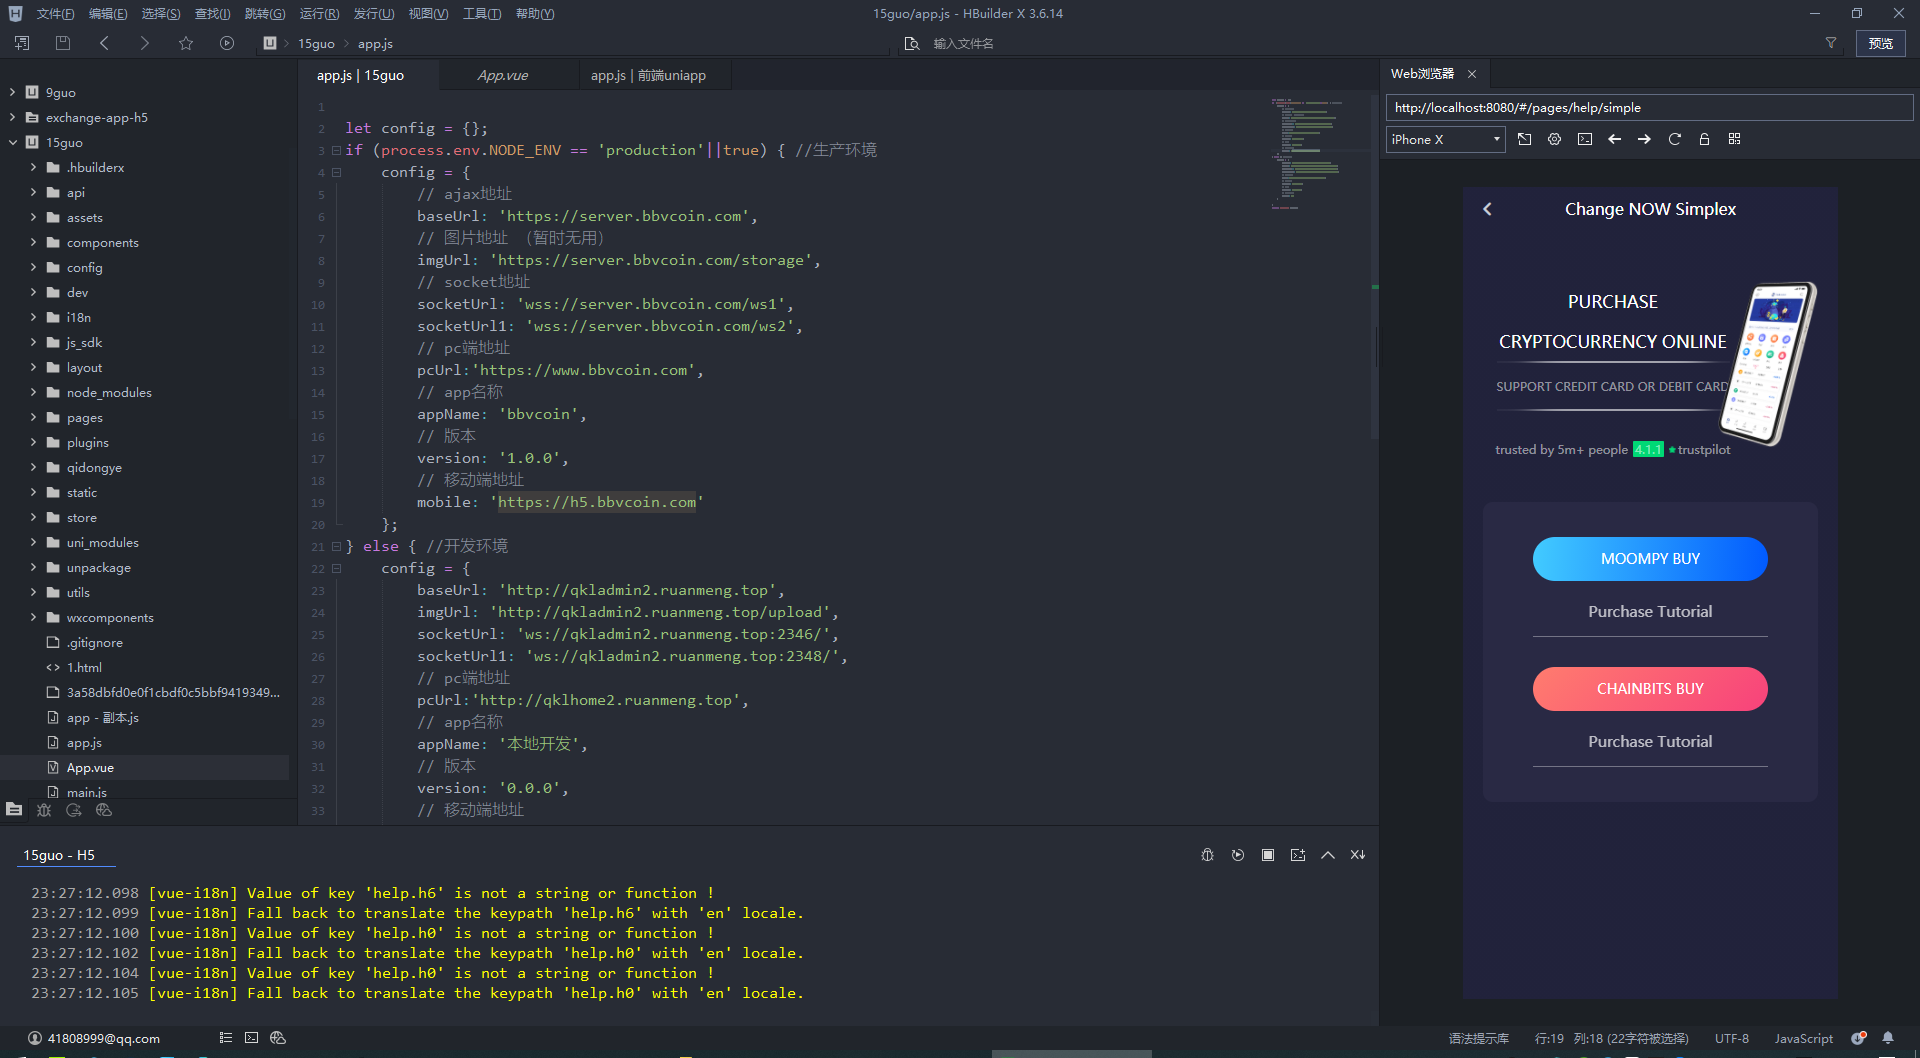Toggle fold on code line 3

336,150
